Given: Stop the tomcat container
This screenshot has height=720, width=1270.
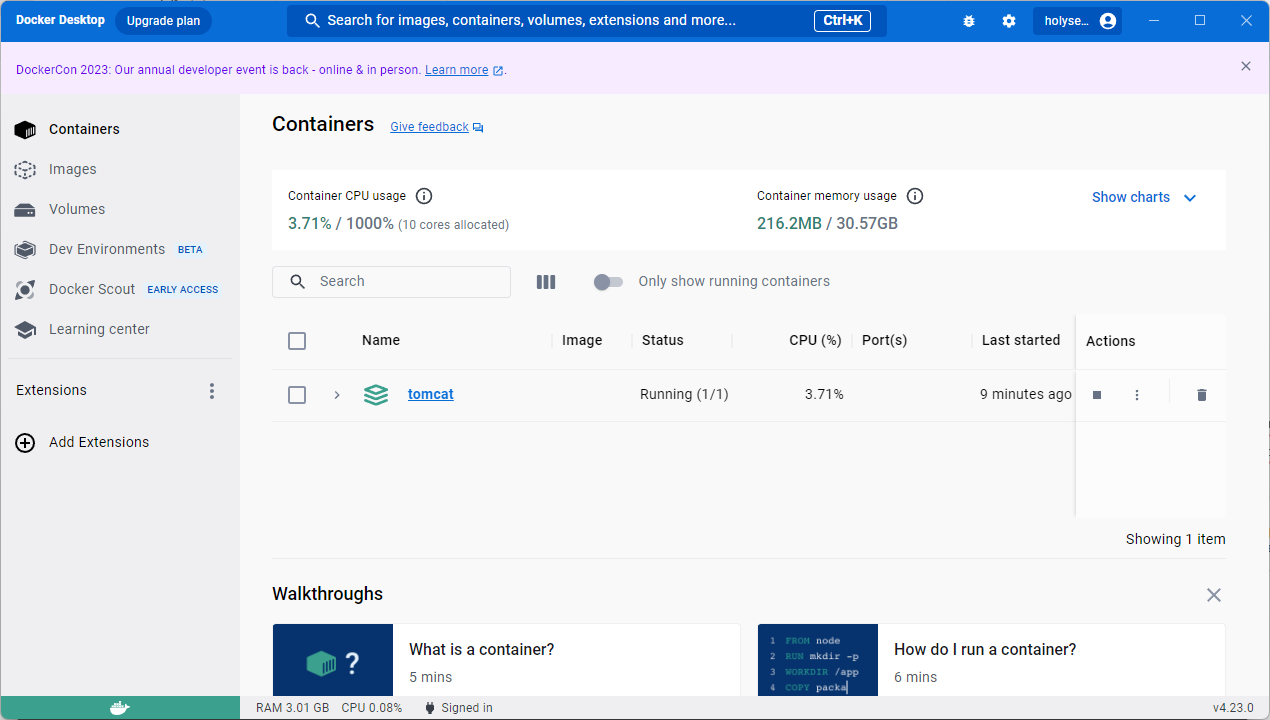Looking at the screenshot, I should pos(1097,395).
